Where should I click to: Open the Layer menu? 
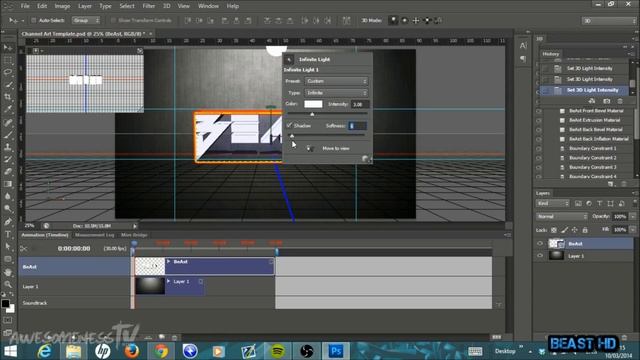(x=84, y=6)
